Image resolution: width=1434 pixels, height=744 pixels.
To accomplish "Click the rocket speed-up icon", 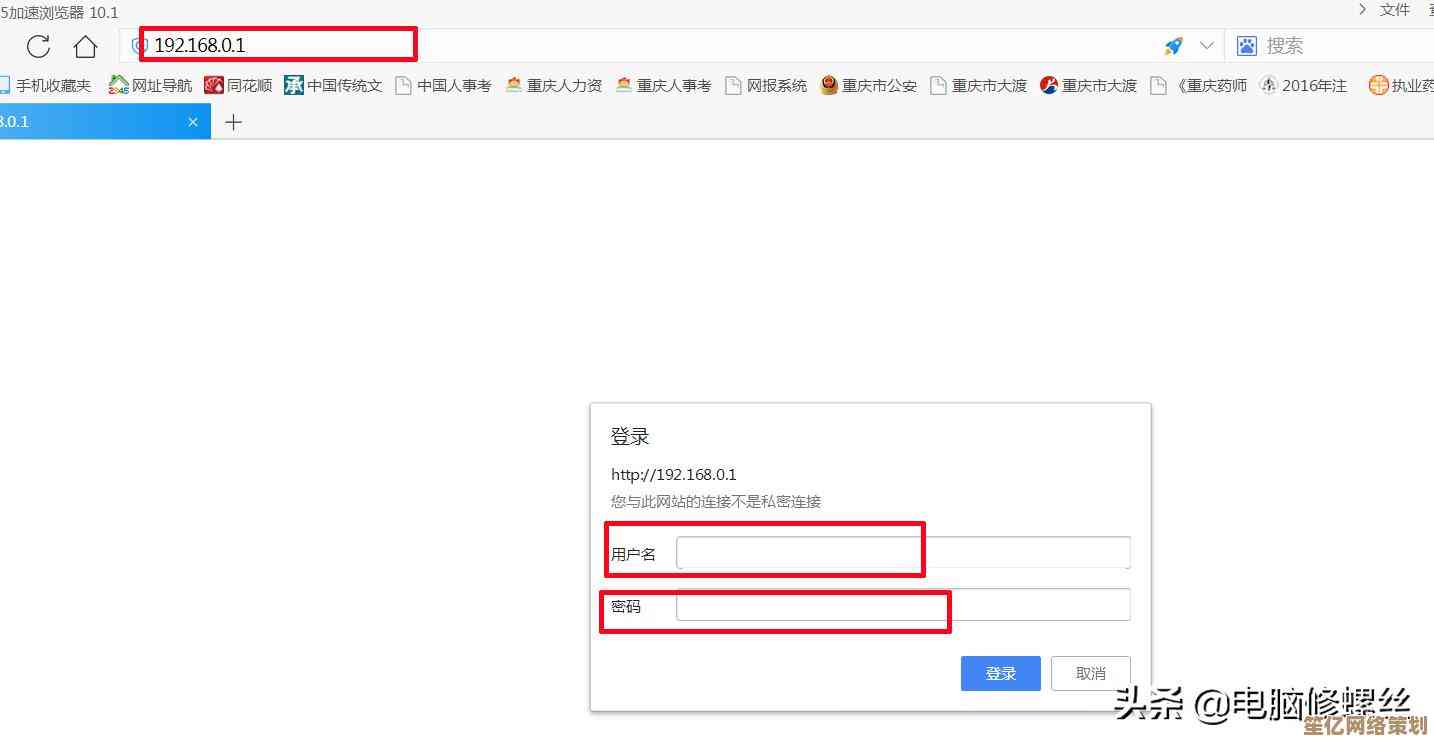I will 1173,46.
